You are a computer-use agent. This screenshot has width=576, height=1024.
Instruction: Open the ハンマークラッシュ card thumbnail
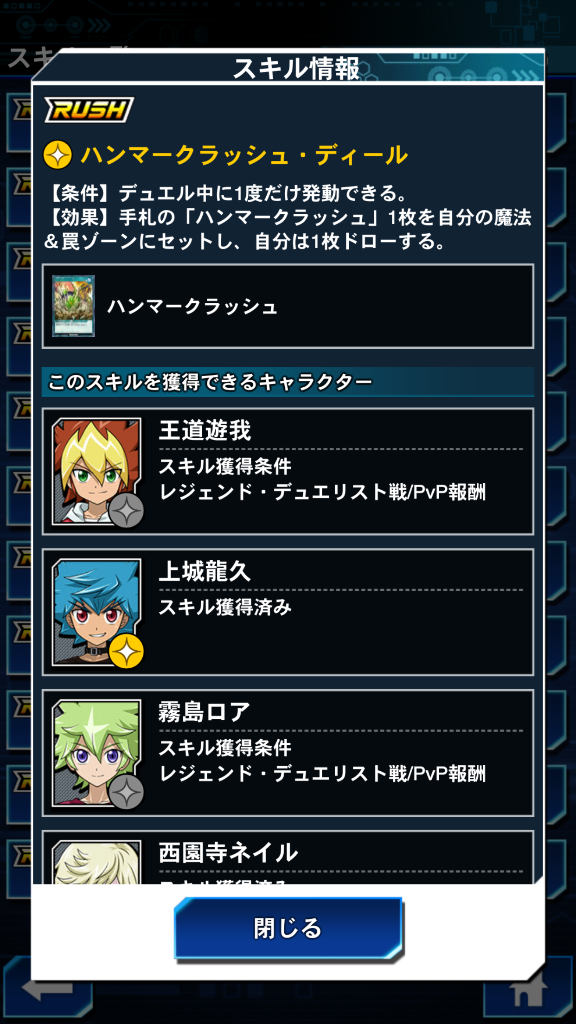(73, 306)
